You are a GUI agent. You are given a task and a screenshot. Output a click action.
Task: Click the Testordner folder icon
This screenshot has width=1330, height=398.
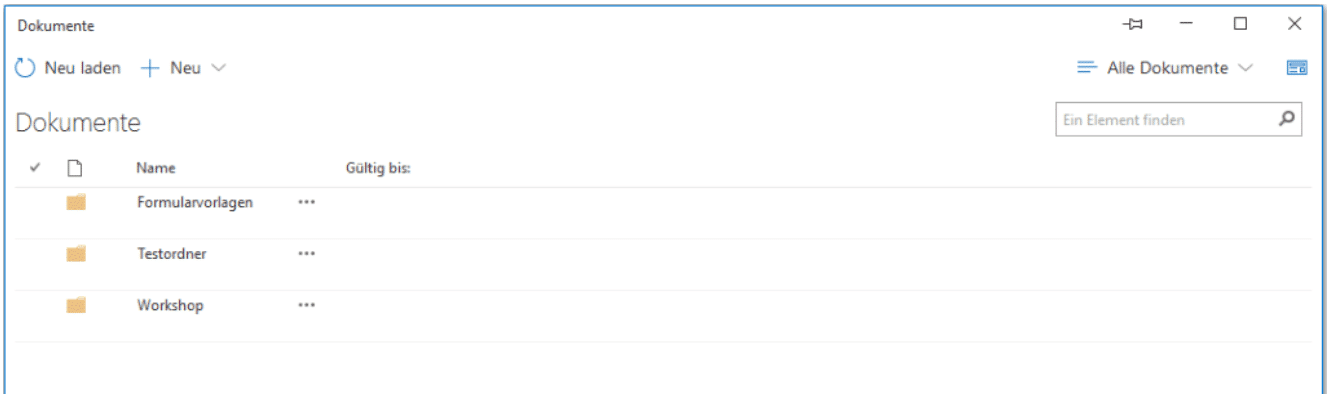pos(76,254)
